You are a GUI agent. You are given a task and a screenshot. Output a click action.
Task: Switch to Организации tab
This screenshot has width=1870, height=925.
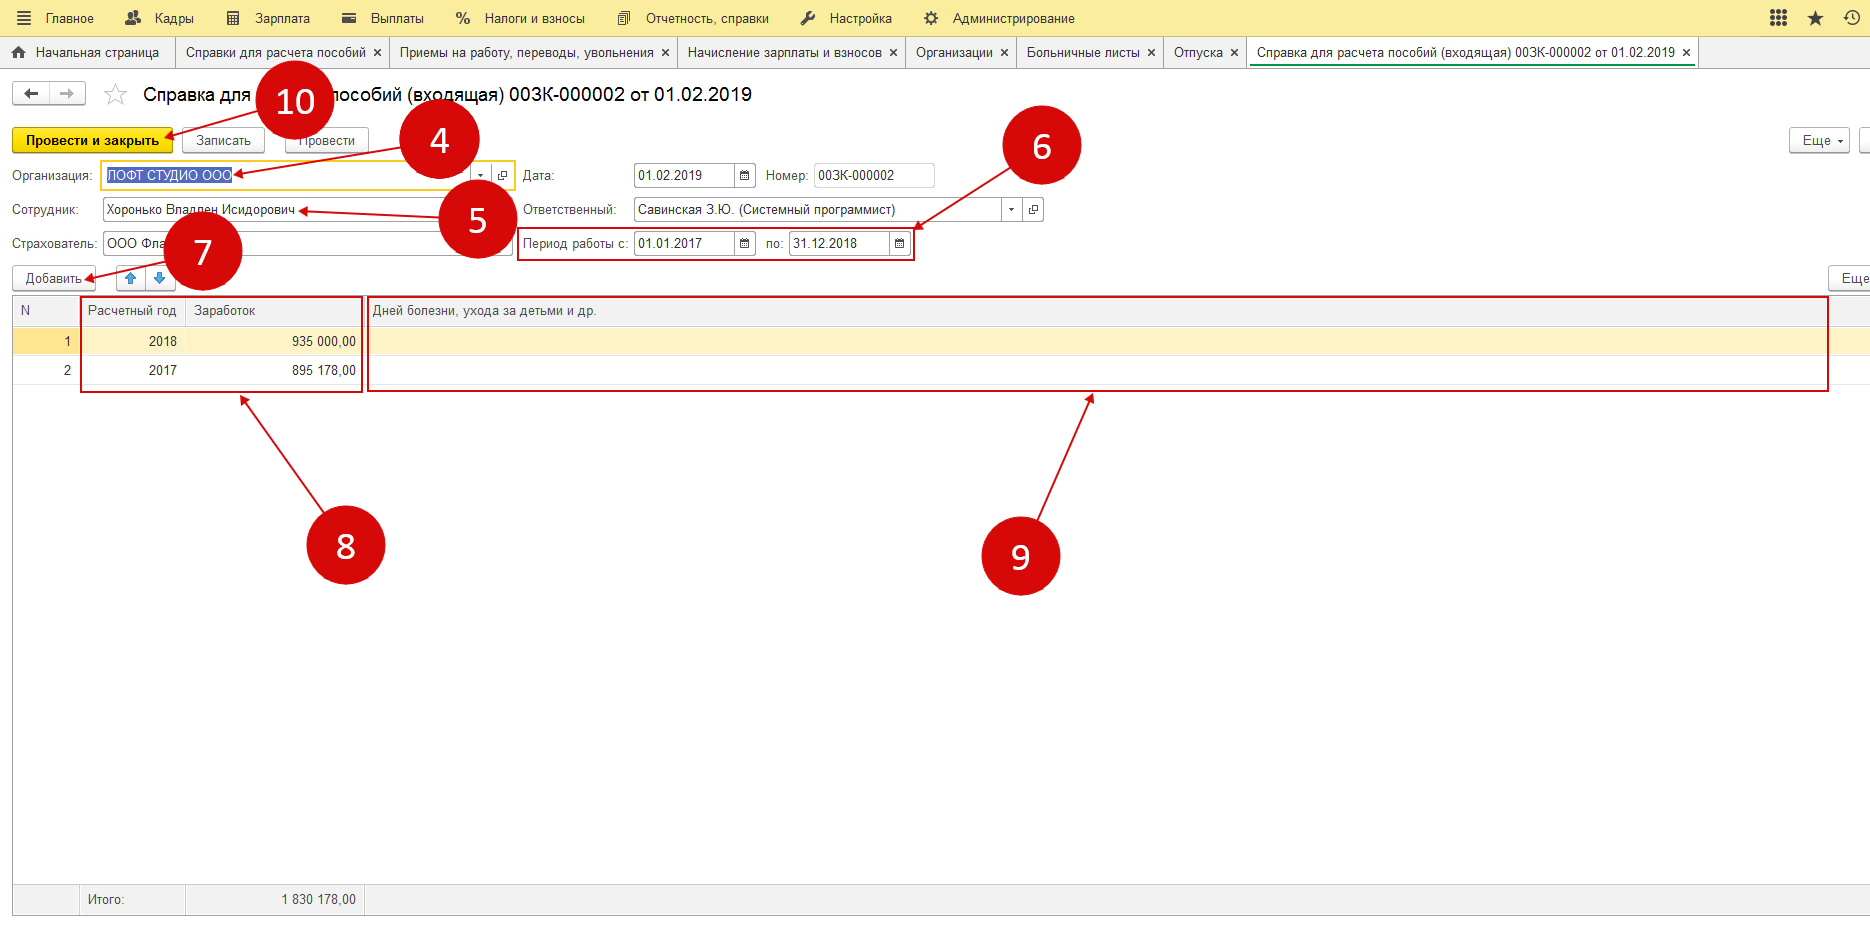pos(954,53)
